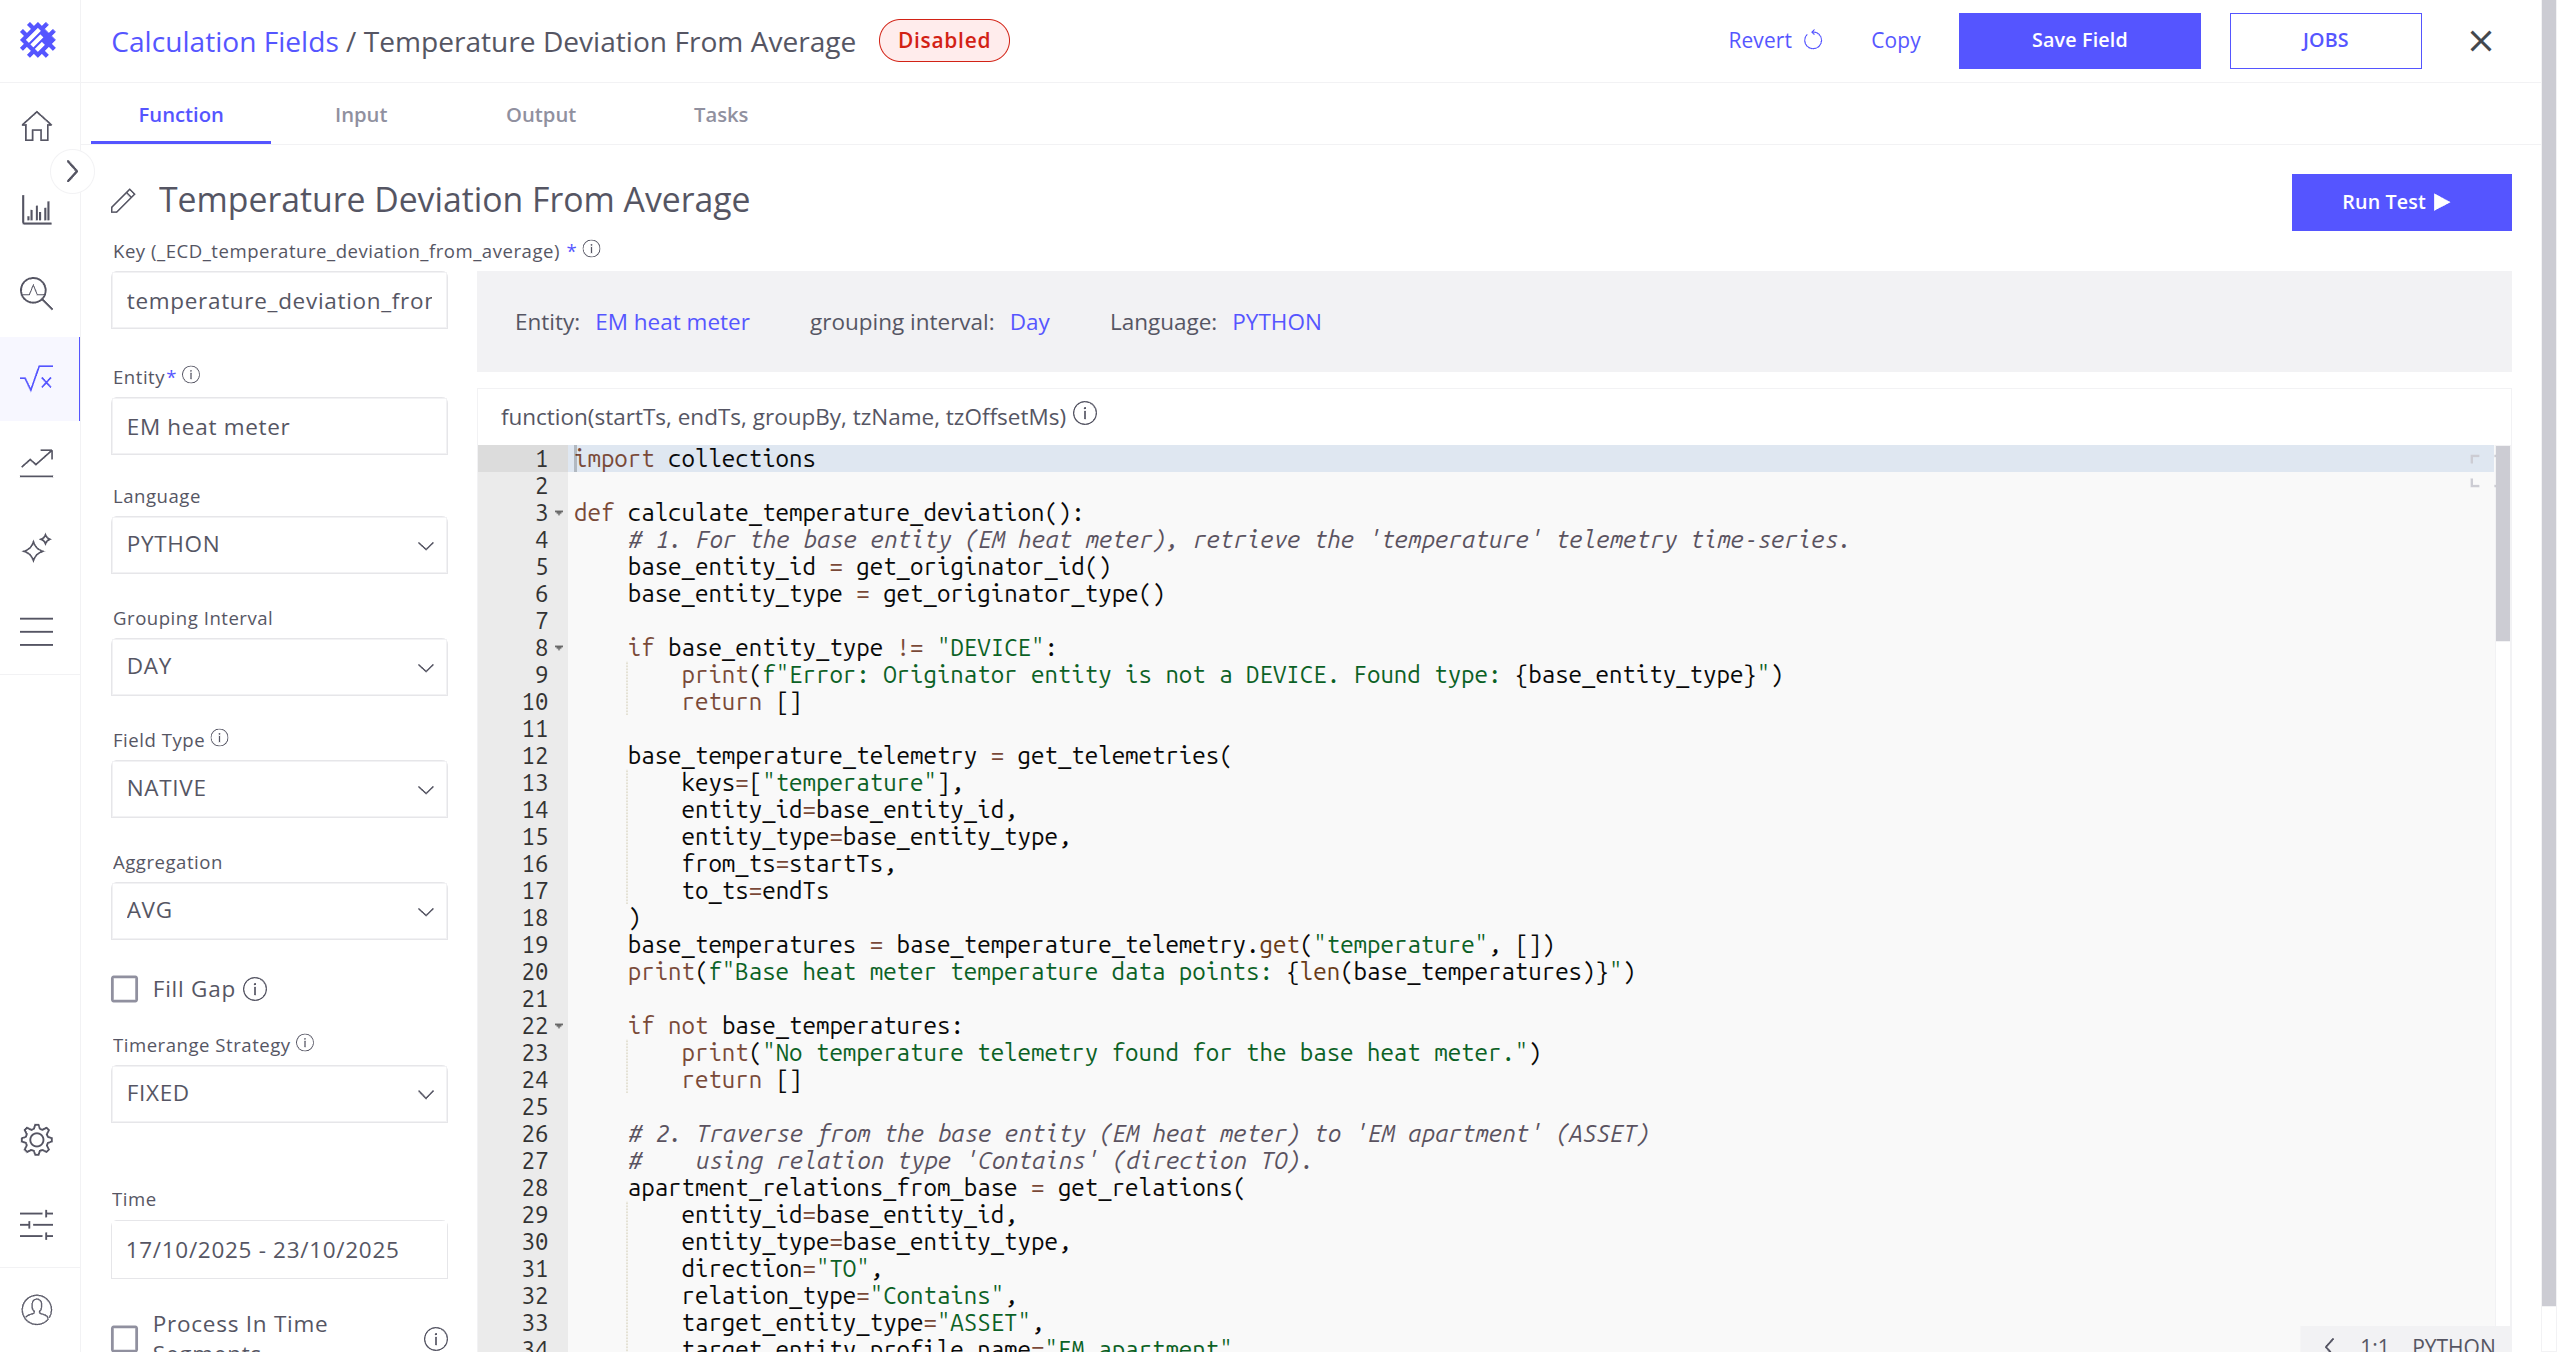2557x1352 pixels.
Task: Switch to the Output tab
Action: coord(540,115)
